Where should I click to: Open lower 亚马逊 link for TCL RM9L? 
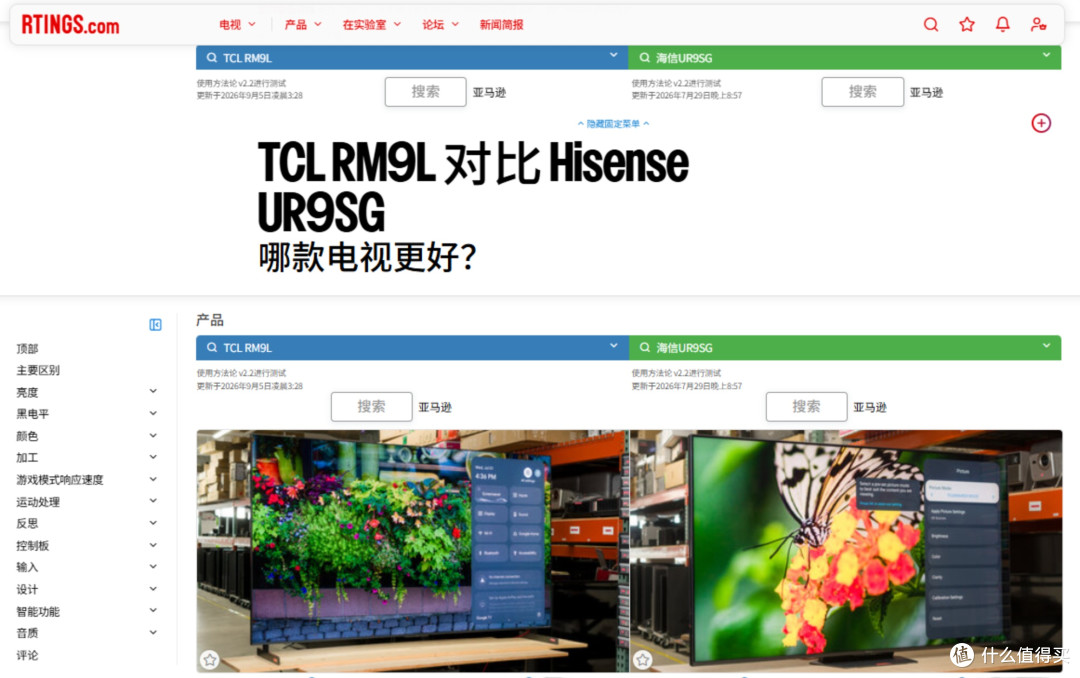click(x=435, y=407)
